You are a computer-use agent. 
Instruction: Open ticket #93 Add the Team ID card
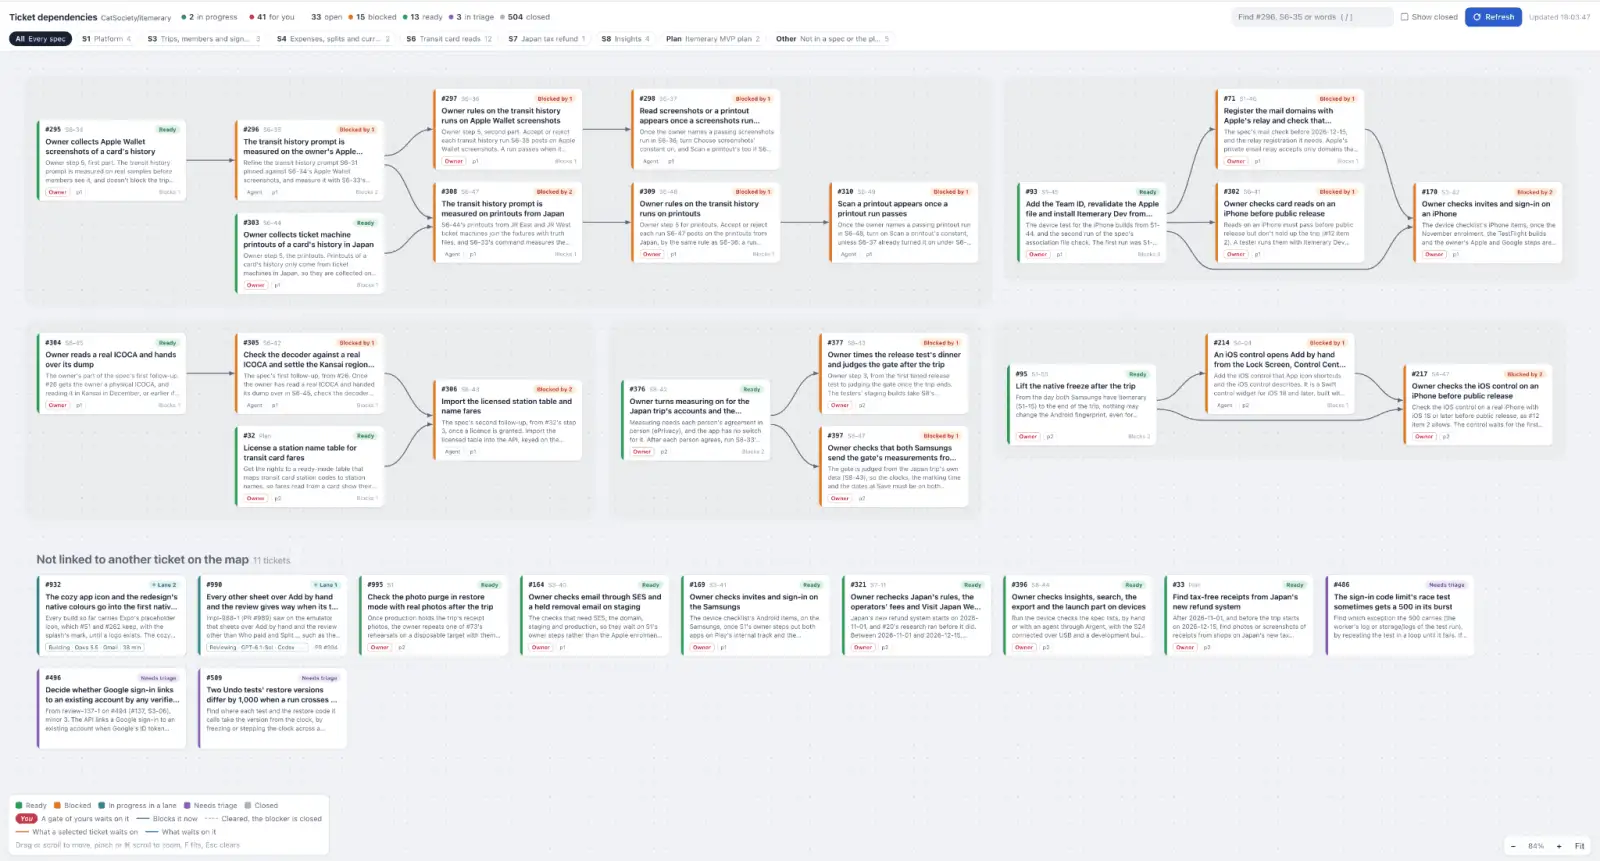[x=1091, y=223]
